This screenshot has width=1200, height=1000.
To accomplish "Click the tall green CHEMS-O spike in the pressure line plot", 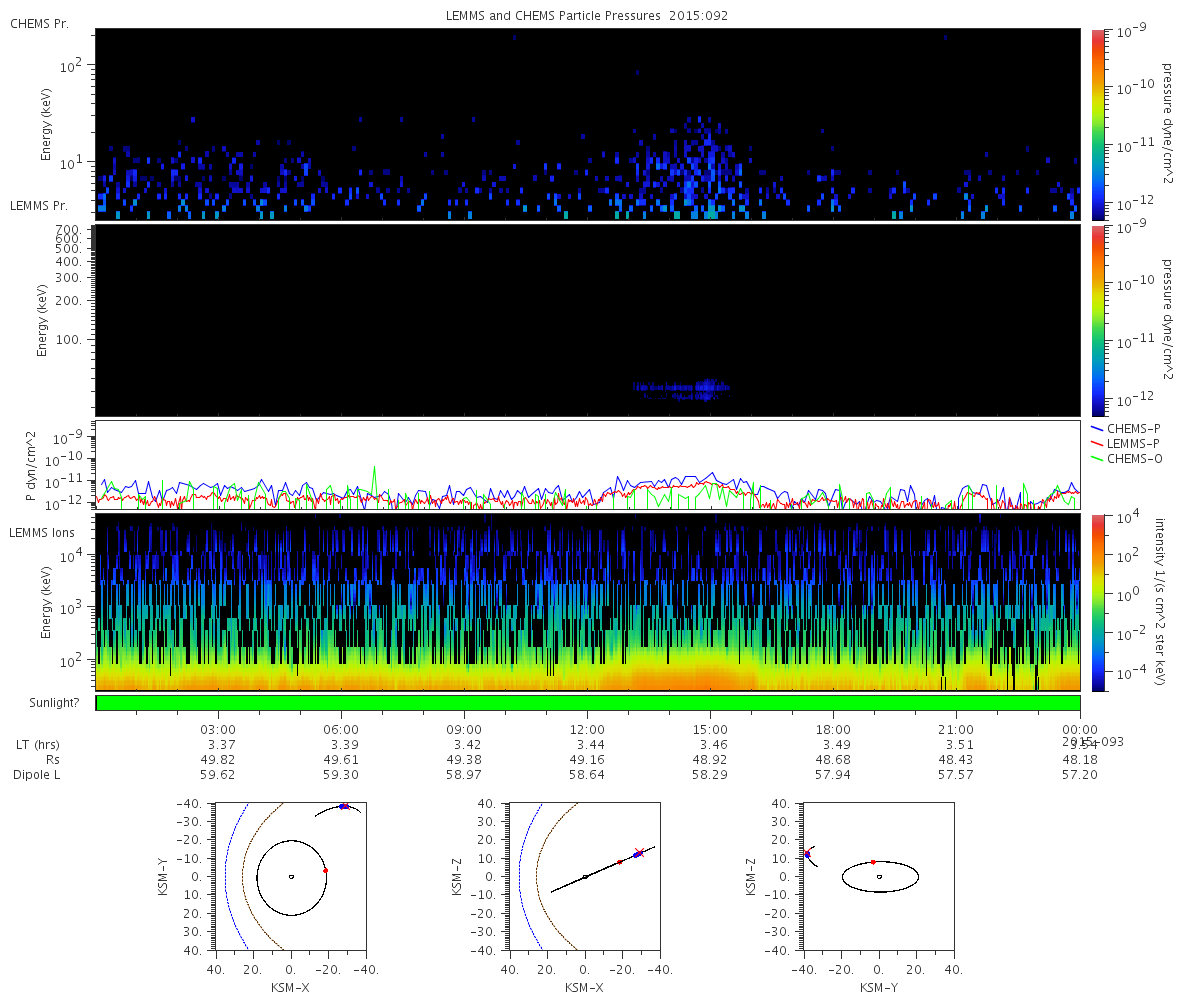I will pyautogui.click(x=375, y=470).
